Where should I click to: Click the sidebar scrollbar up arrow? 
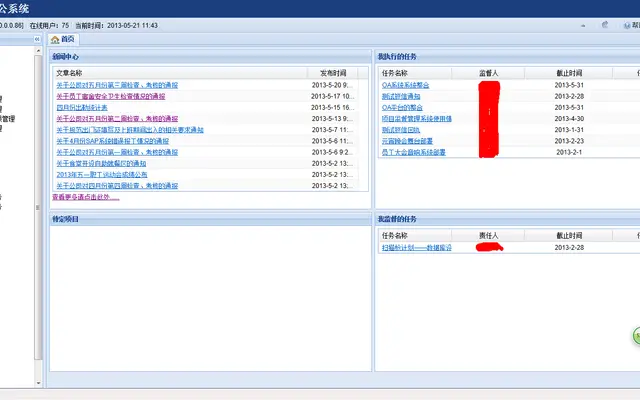pyautogui.click(x=38, y=51)
